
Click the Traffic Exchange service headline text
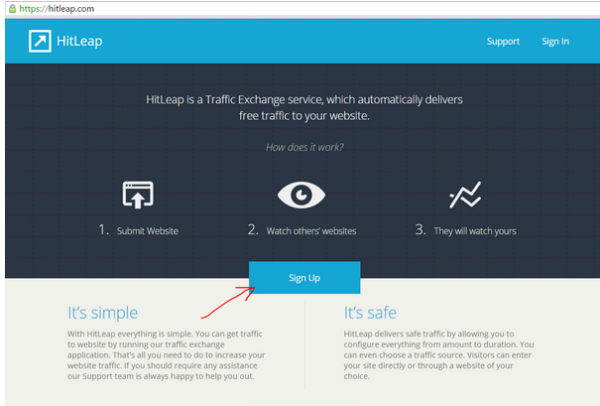(304, 108)
